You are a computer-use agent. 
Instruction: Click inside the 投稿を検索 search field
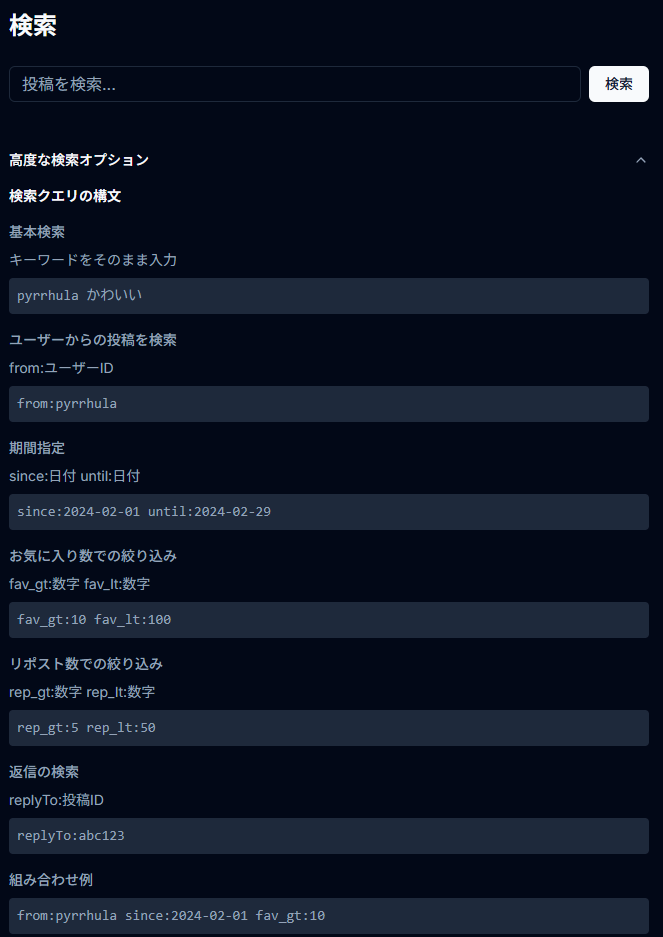click(295, 84)
